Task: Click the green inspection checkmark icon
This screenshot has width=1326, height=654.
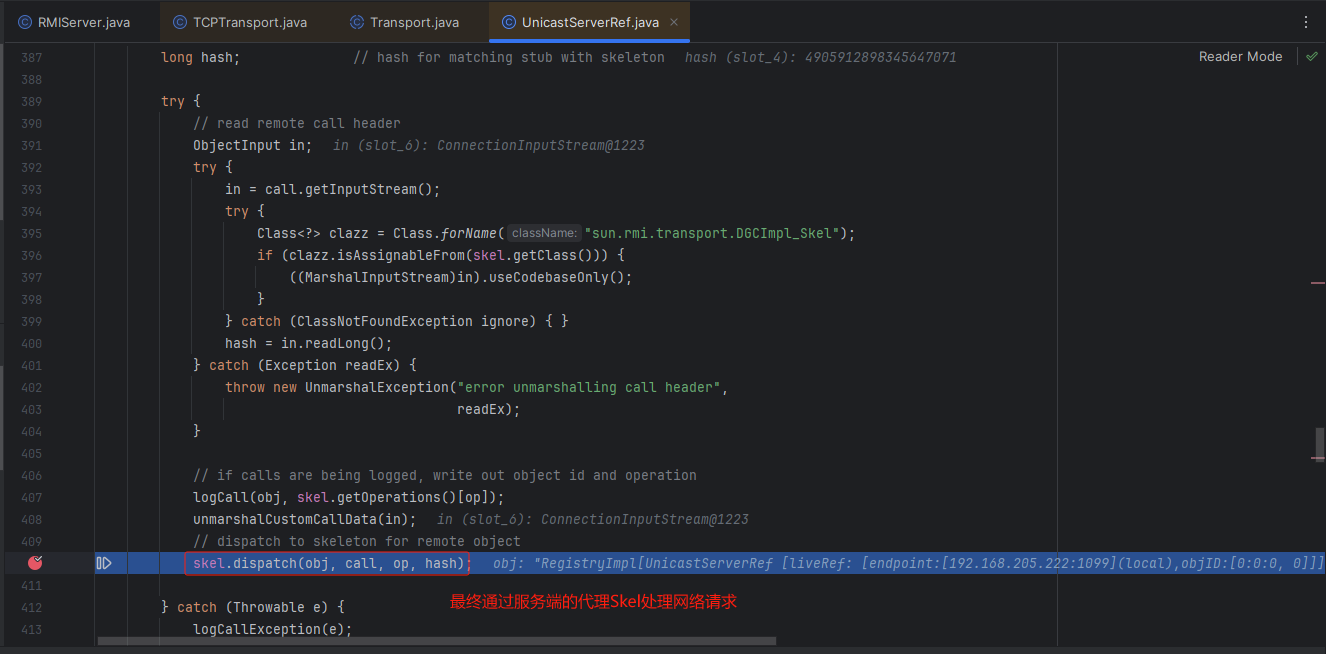Action: tap(1311, 57)
